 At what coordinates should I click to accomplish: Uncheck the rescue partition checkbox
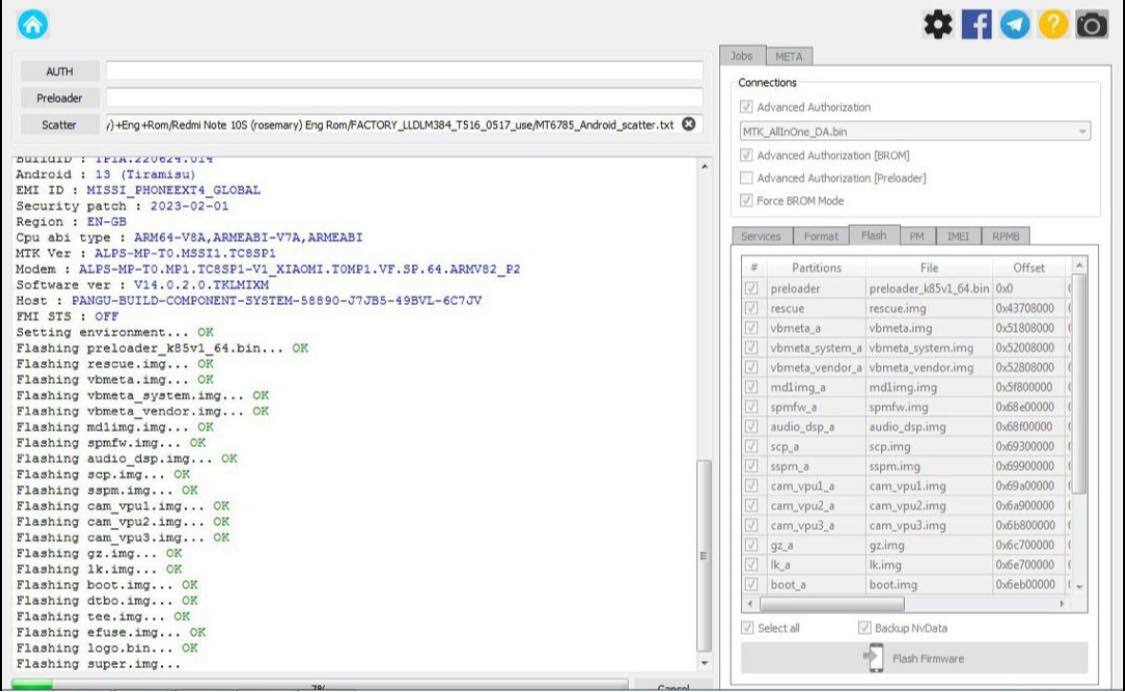click(x=752, y=308)
